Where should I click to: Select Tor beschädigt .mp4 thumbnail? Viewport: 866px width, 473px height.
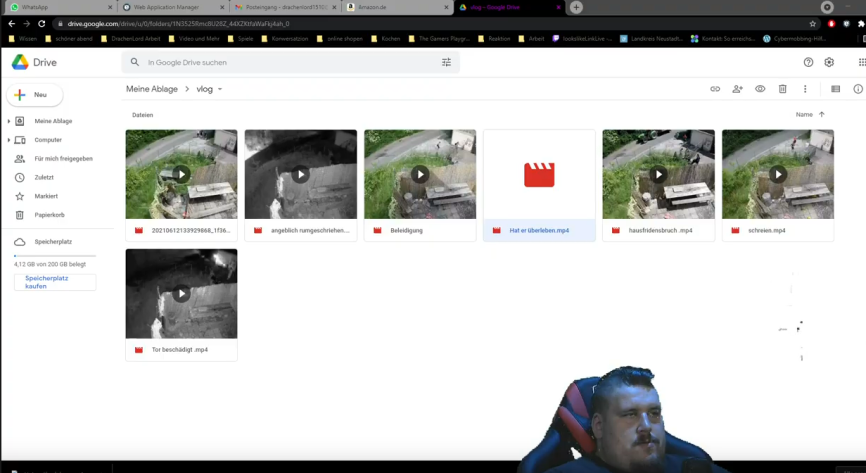pos(181,293)
